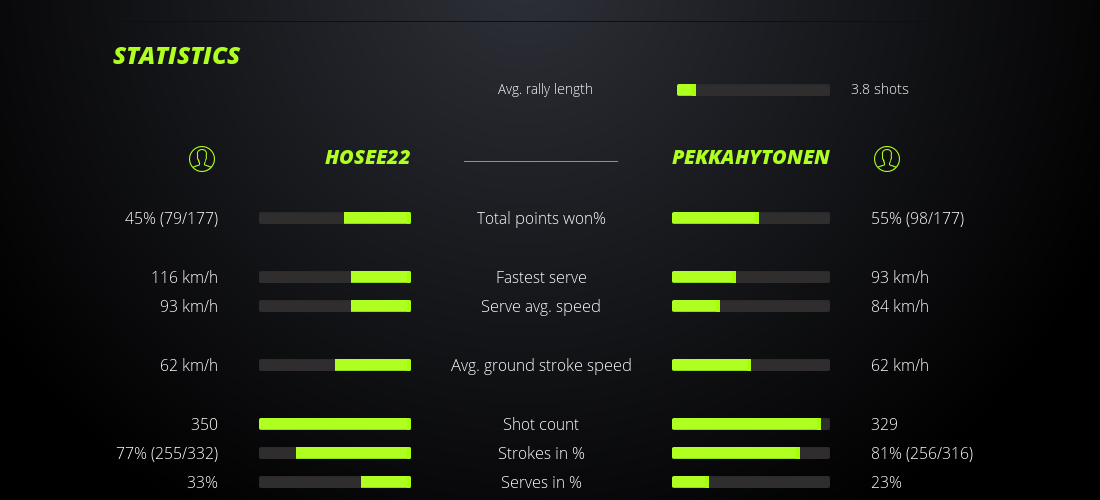
Task: Click the 3.8 shots value
Action: (879, 89)
